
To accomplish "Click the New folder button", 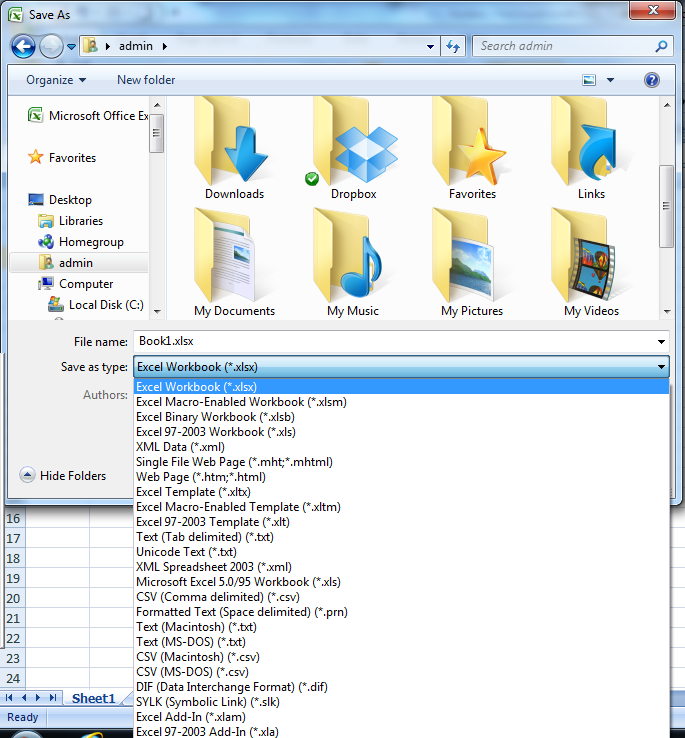I will 146,80.
